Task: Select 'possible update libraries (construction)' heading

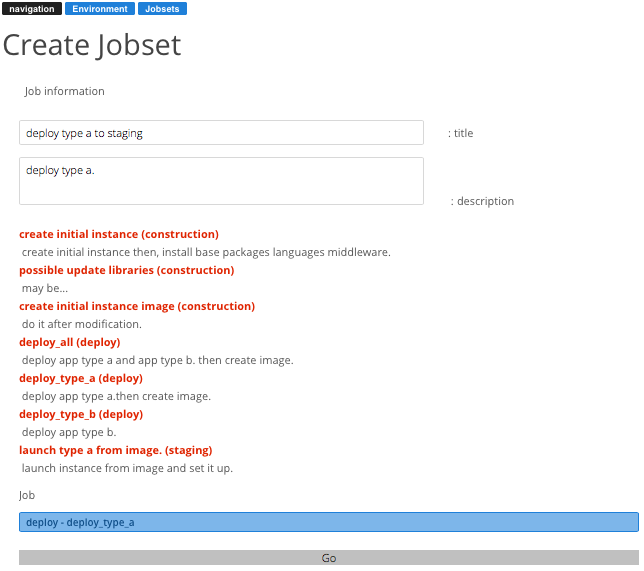Action: pyautogui.click(x=126, y=270)
